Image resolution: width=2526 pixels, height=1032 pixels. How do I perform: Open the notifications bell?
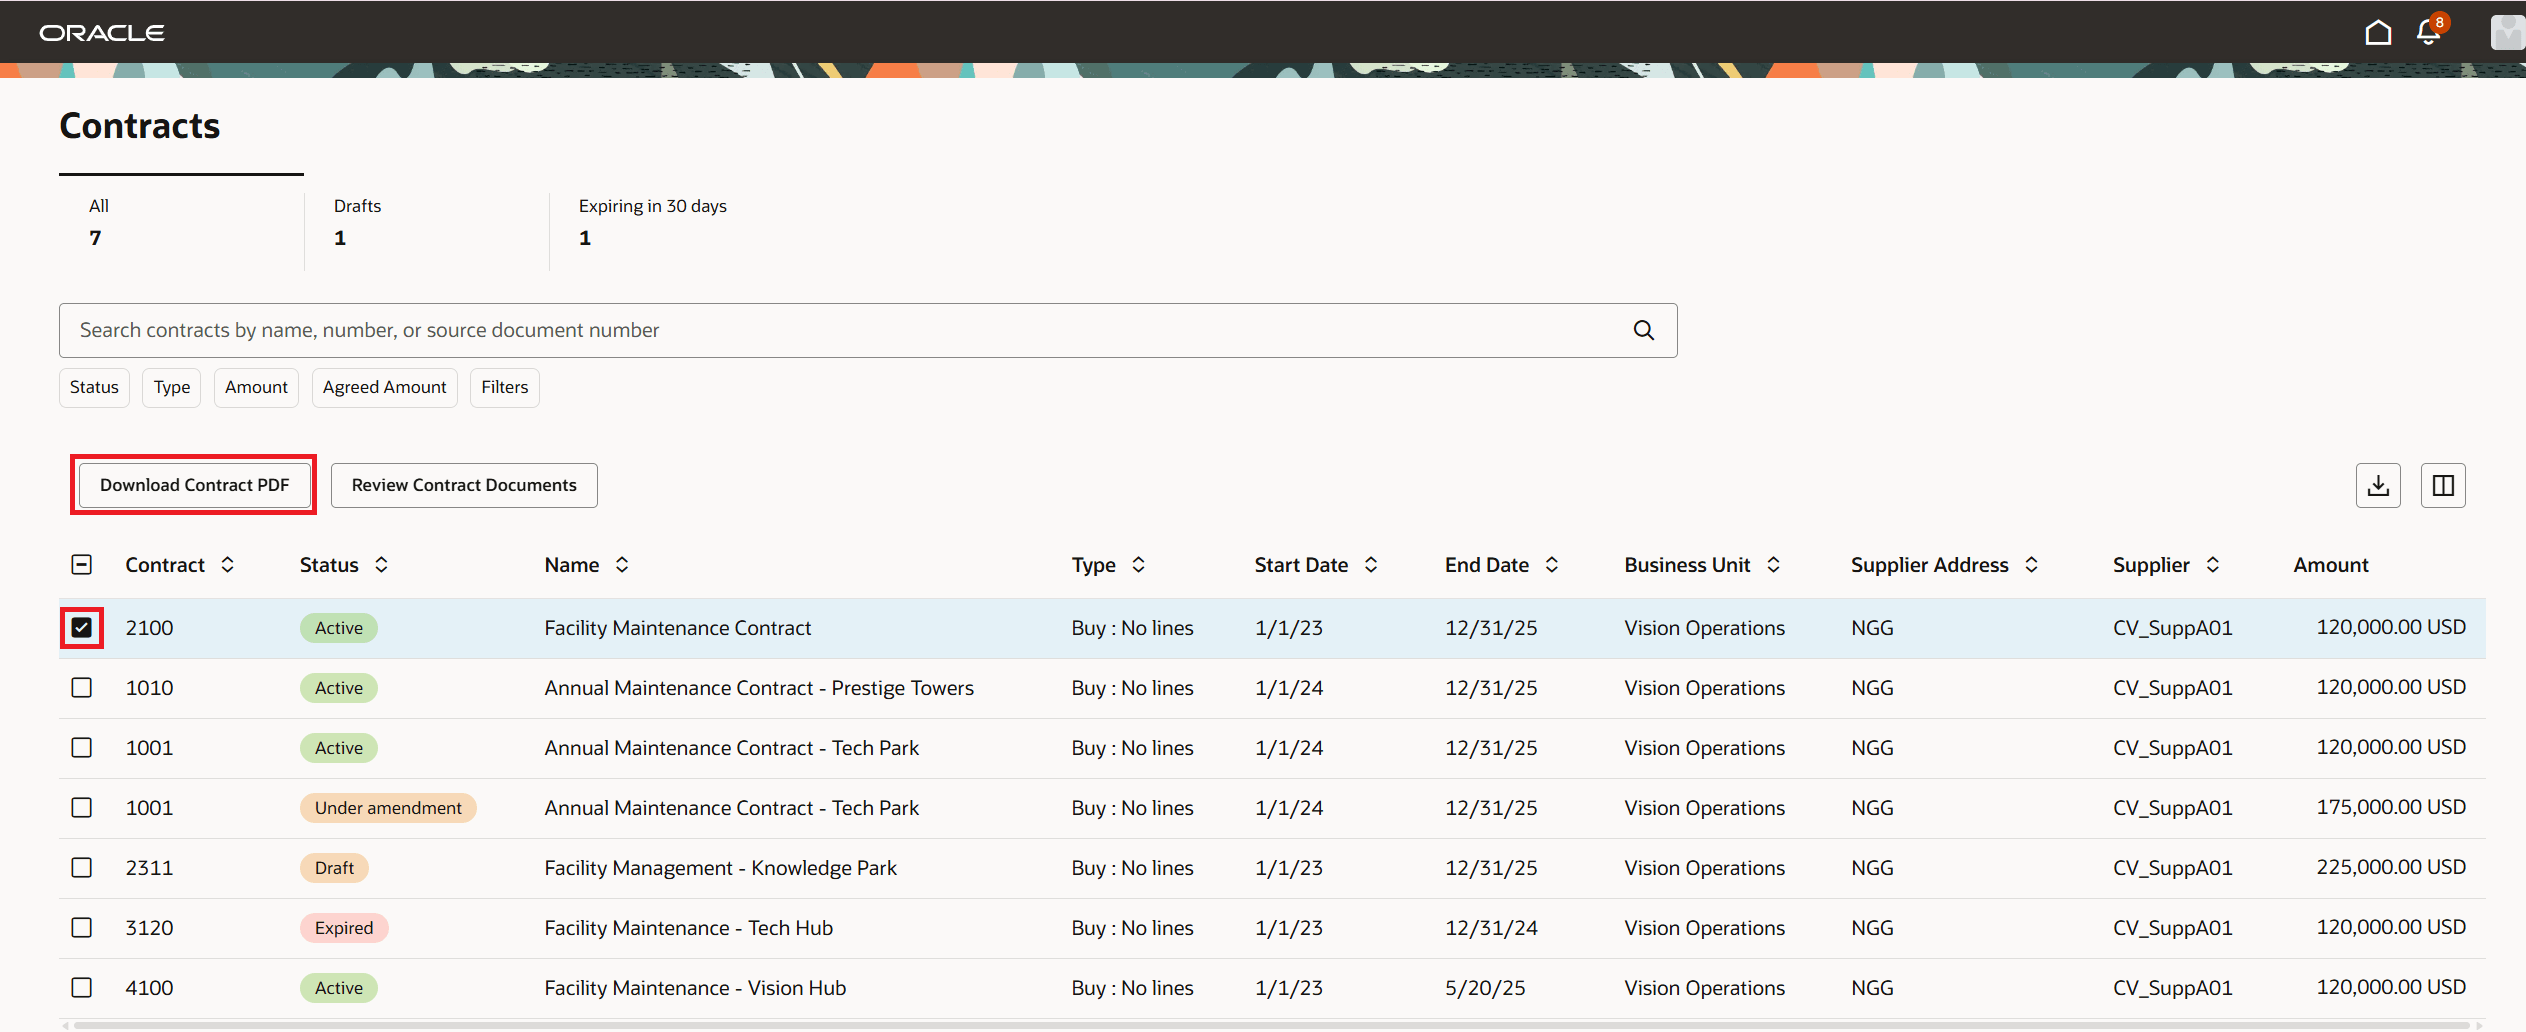coord(2429,31)
